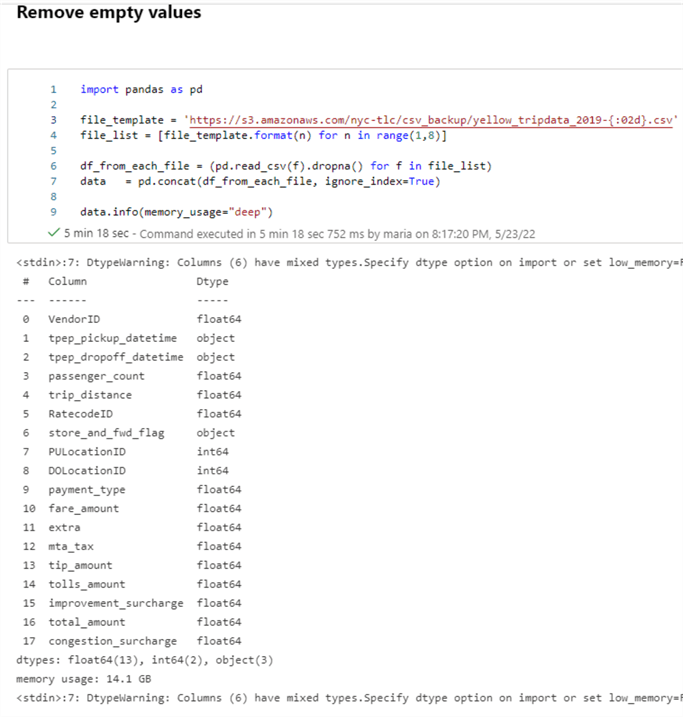The height and width of the screenshot is (717, 683).
Task: Click the 'Column' header in output
Action: (x=67, y=281)
